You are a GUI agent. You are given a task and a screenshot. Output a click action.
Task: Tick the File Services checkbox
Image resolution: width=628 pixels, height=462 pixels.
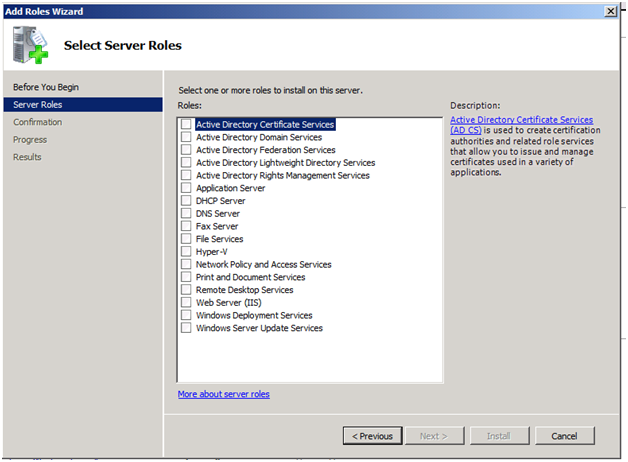coord(186,239)
